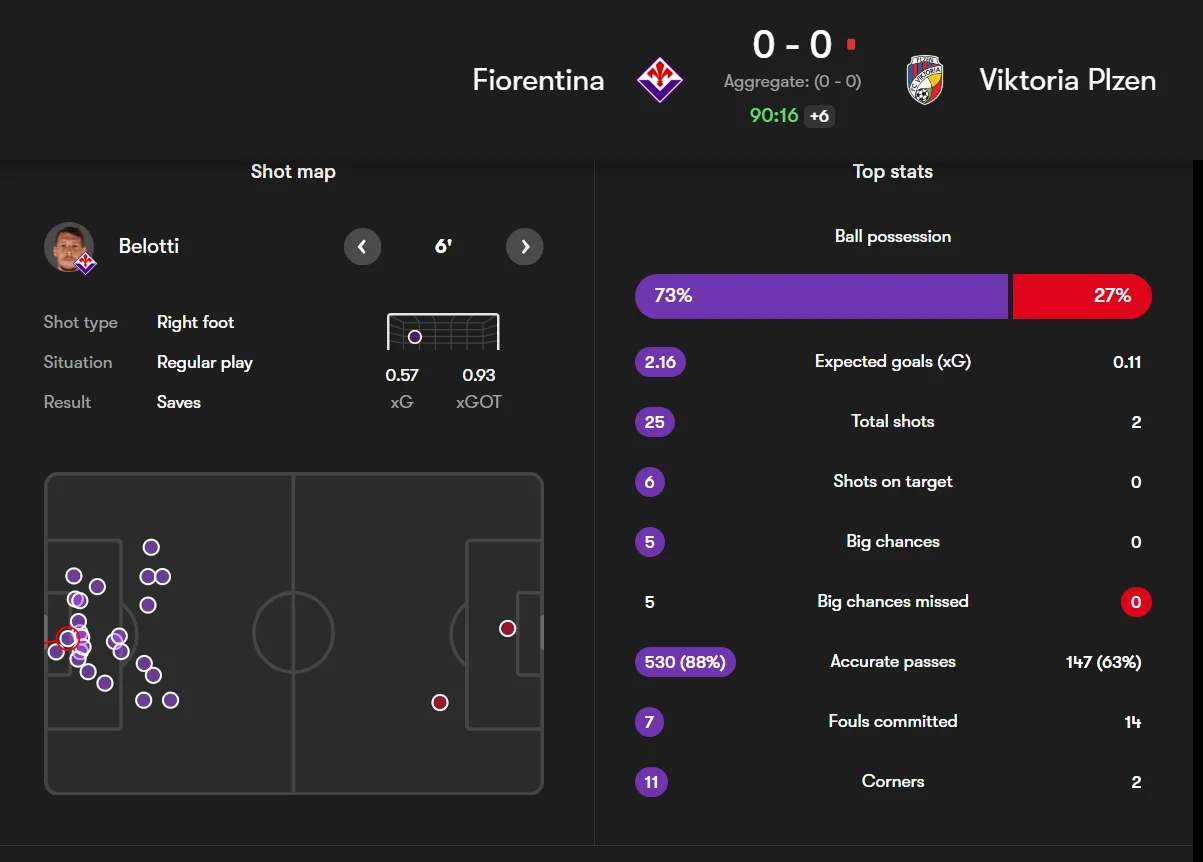The height and width of the screenshot is (862, 1203).
Task: Click the Top stats heading
Action: pos(892,172)
